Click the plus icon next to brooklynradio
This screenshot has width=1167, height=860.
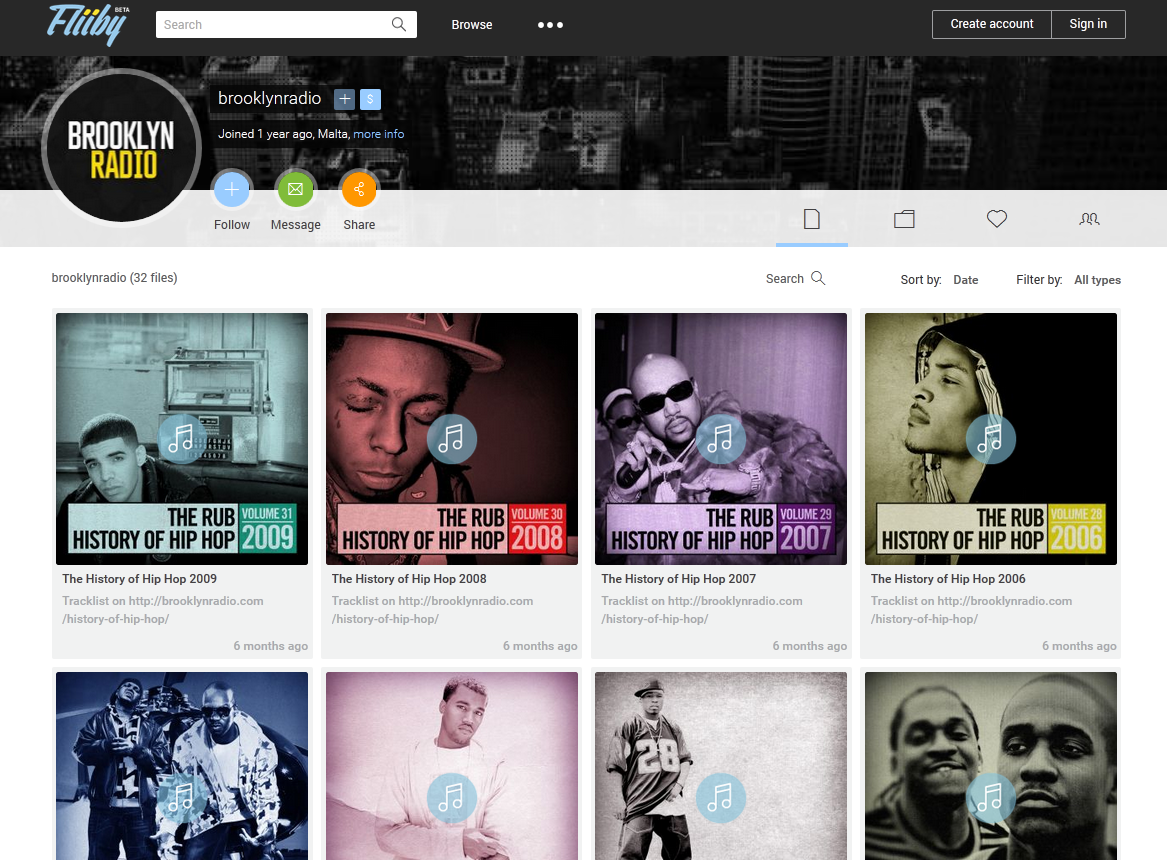345,99
